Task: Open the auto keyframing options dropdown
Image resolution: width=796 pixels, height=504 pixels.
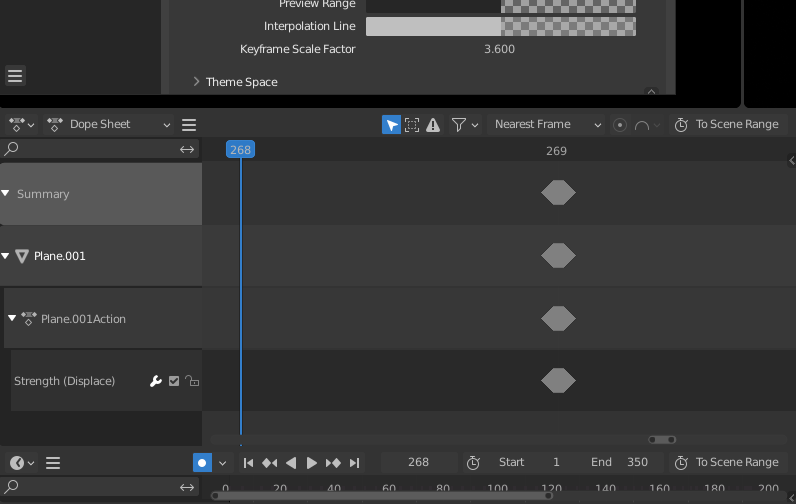Action: (x=222, y=463)
